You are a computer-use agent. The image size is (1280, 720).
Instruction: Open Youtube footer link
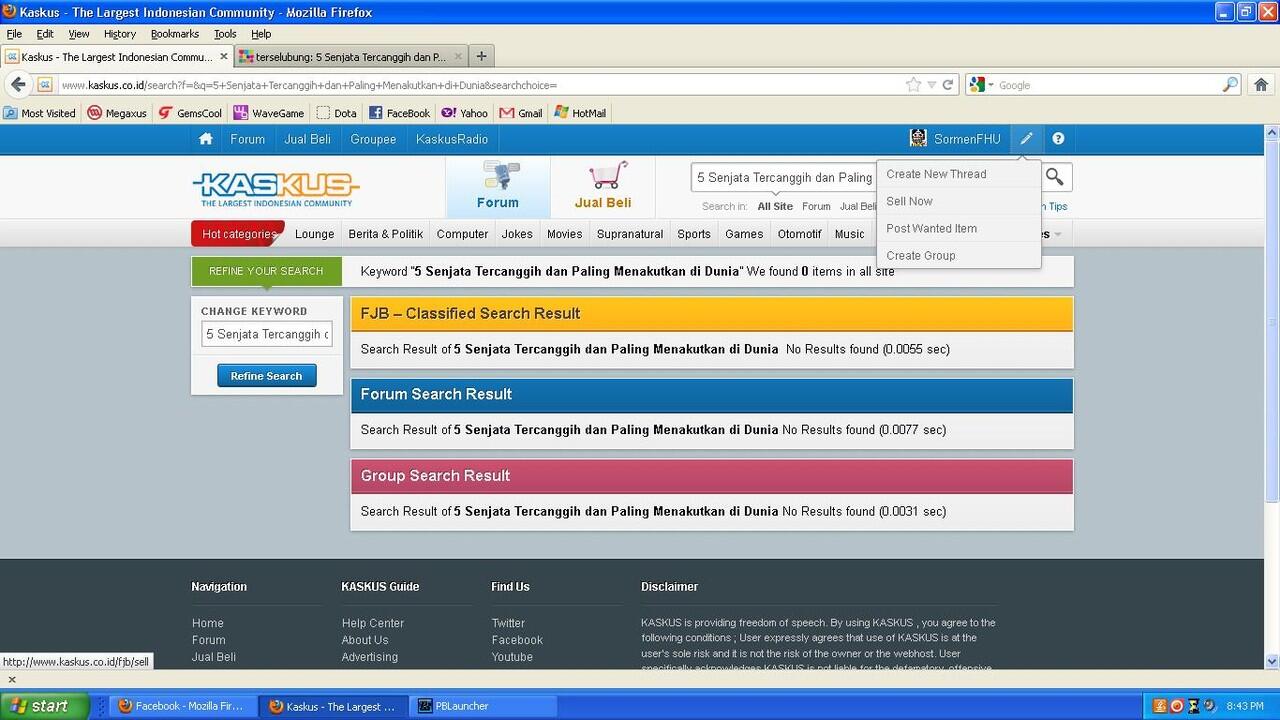tap(512, 657)
